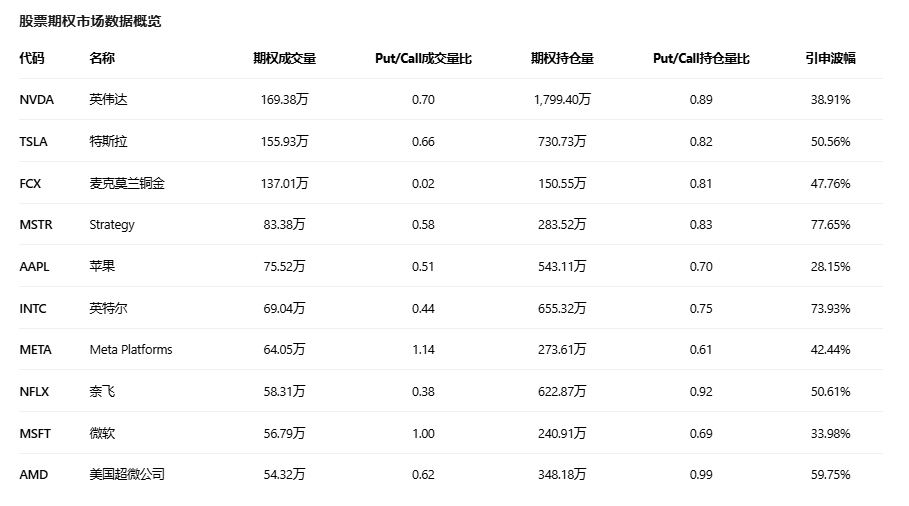
Task: Click the 引申波幅 column header
Action: [830, 58]
